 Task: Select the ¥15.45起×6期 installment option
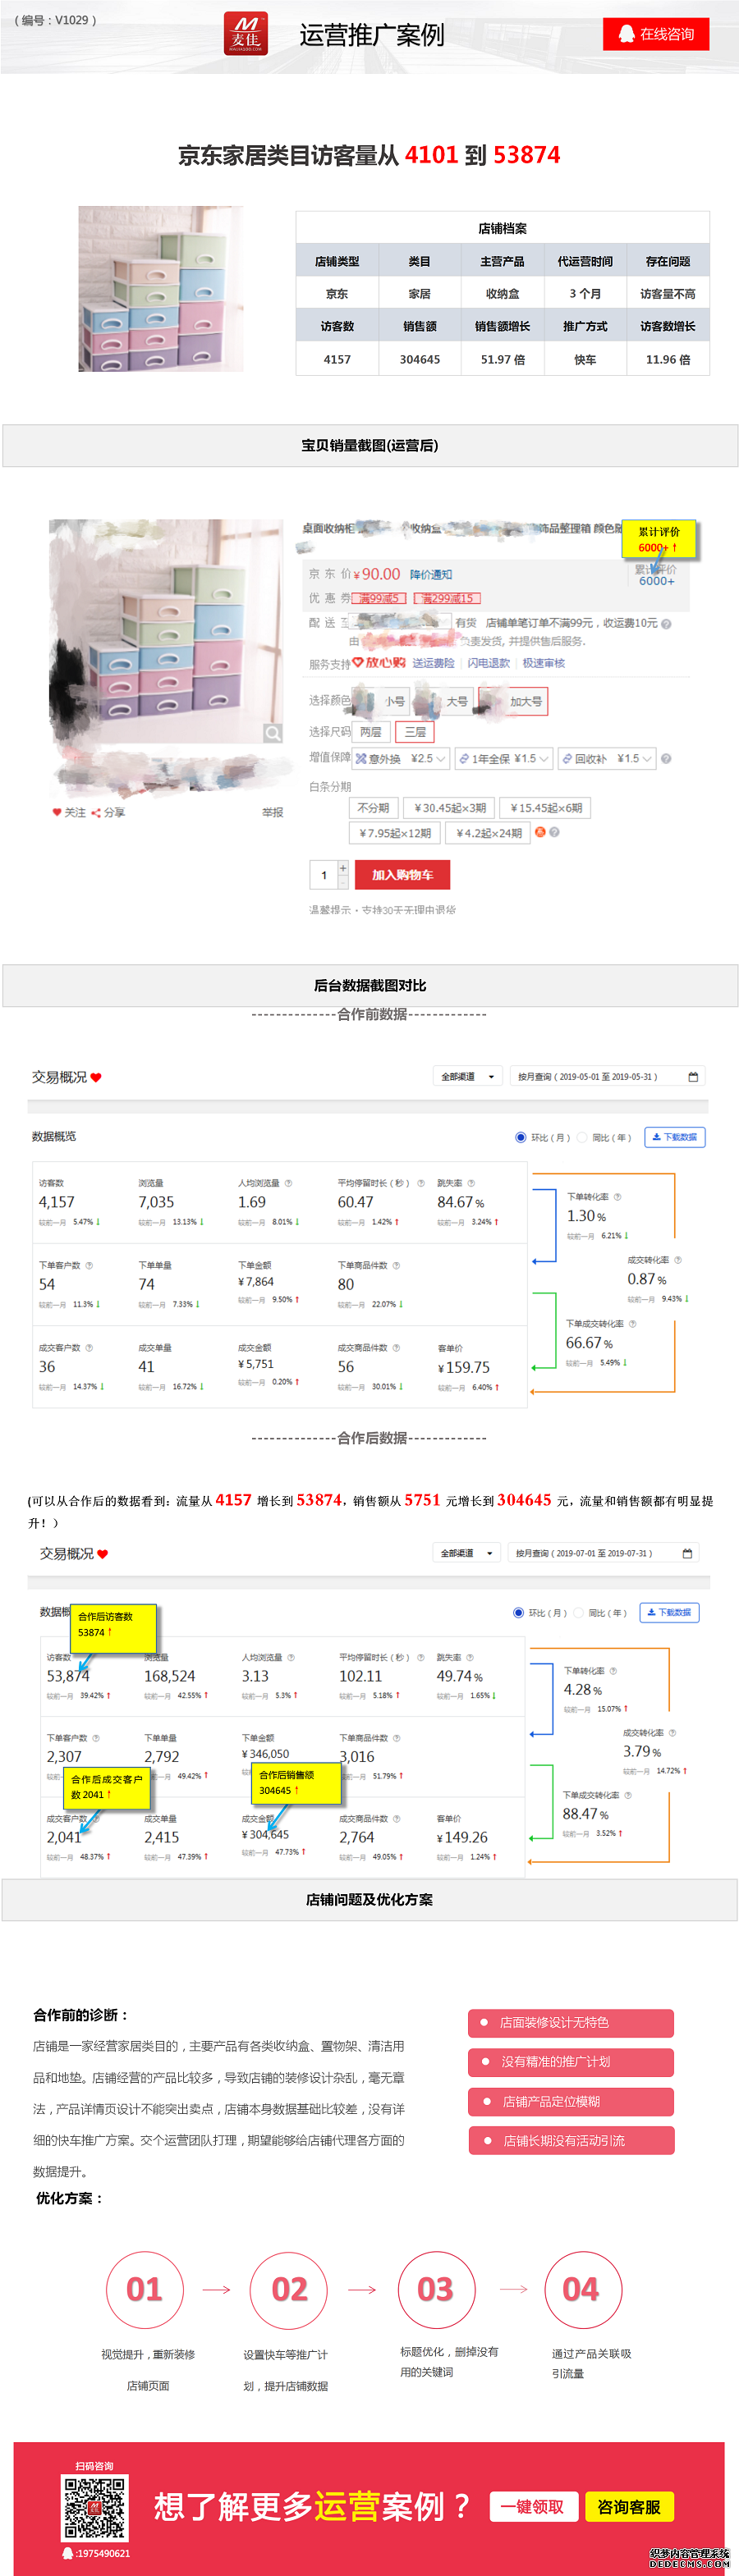point(546,807)
